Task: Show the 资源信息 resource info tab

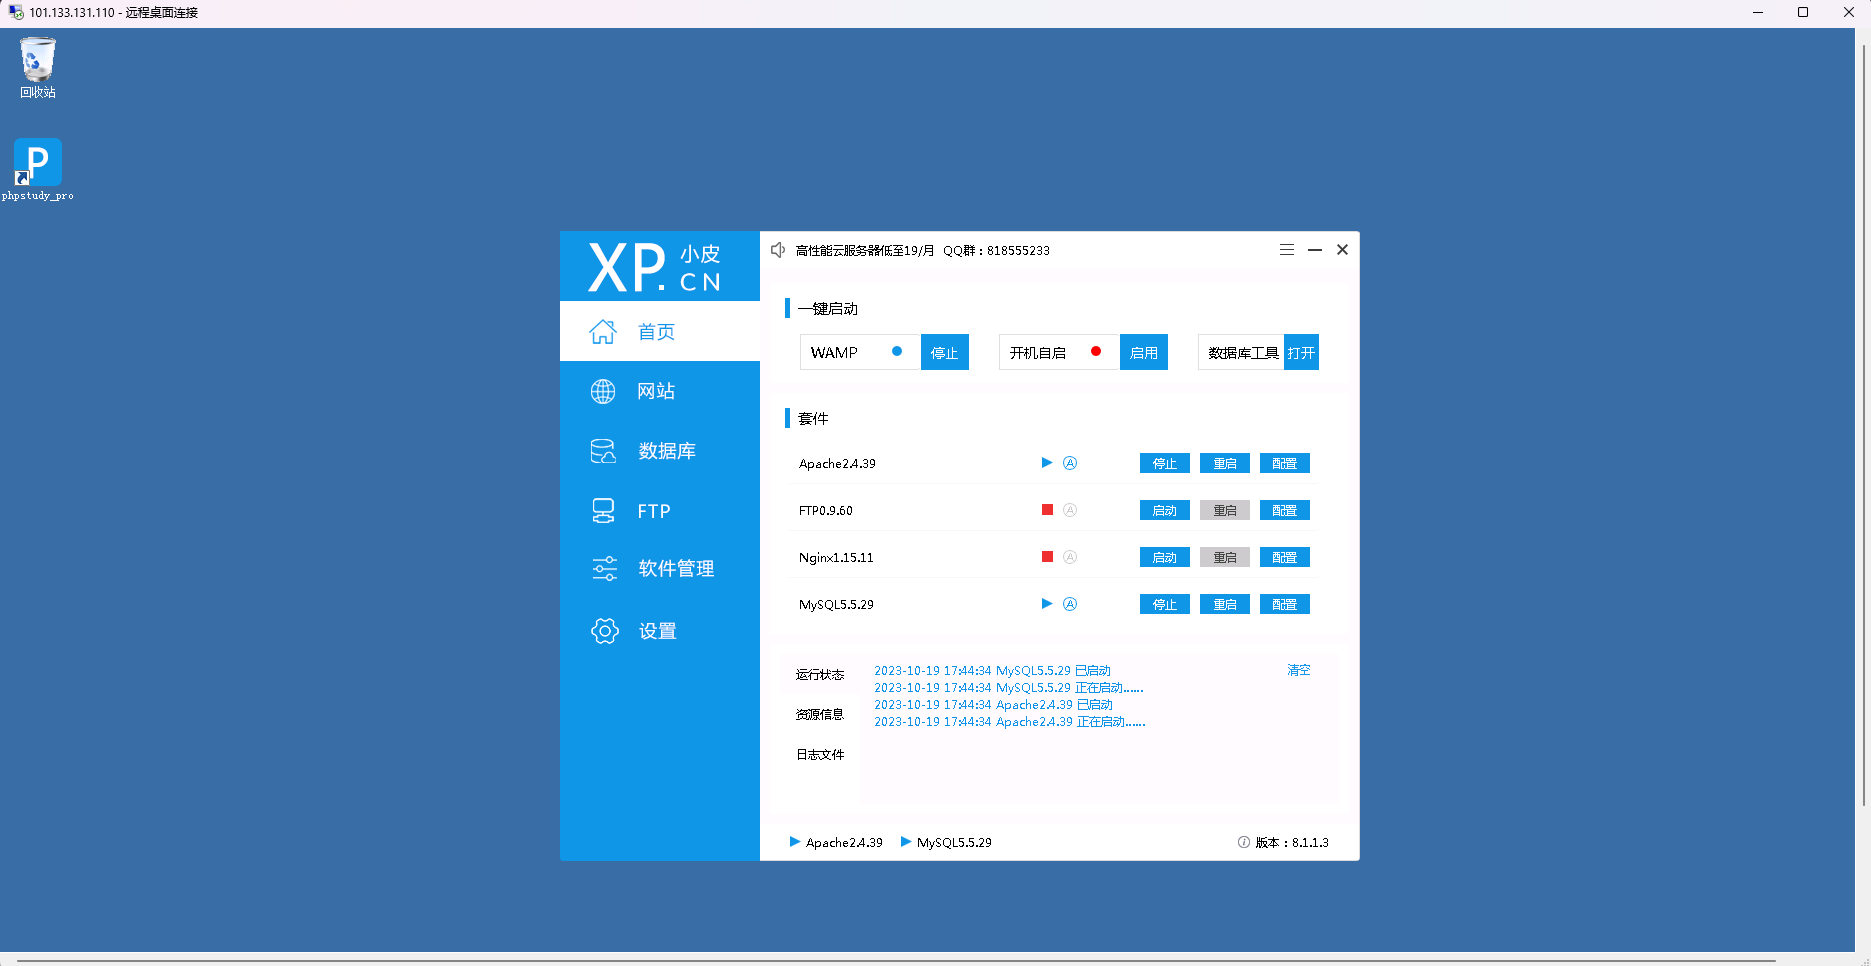Action: coord(820,714)
